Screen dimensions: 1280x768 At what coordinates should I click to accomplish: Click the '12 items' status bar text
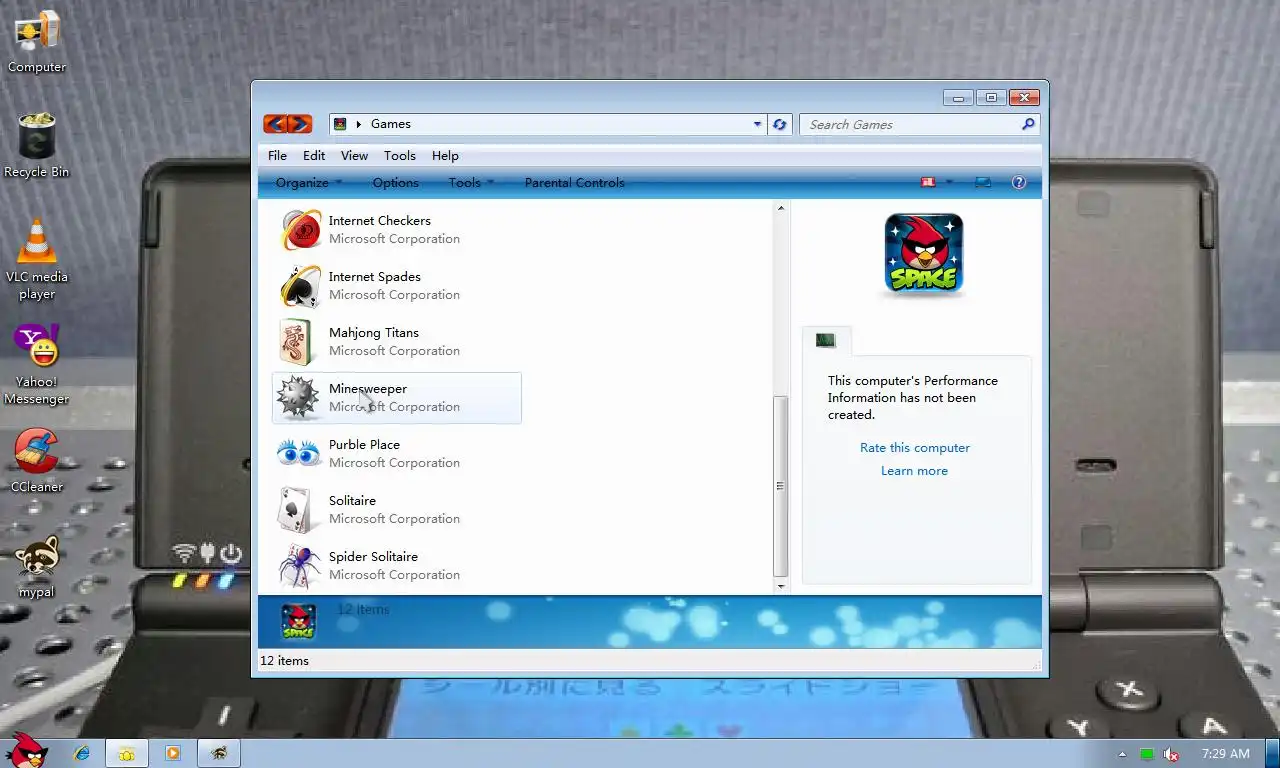(x=284, y=660)
